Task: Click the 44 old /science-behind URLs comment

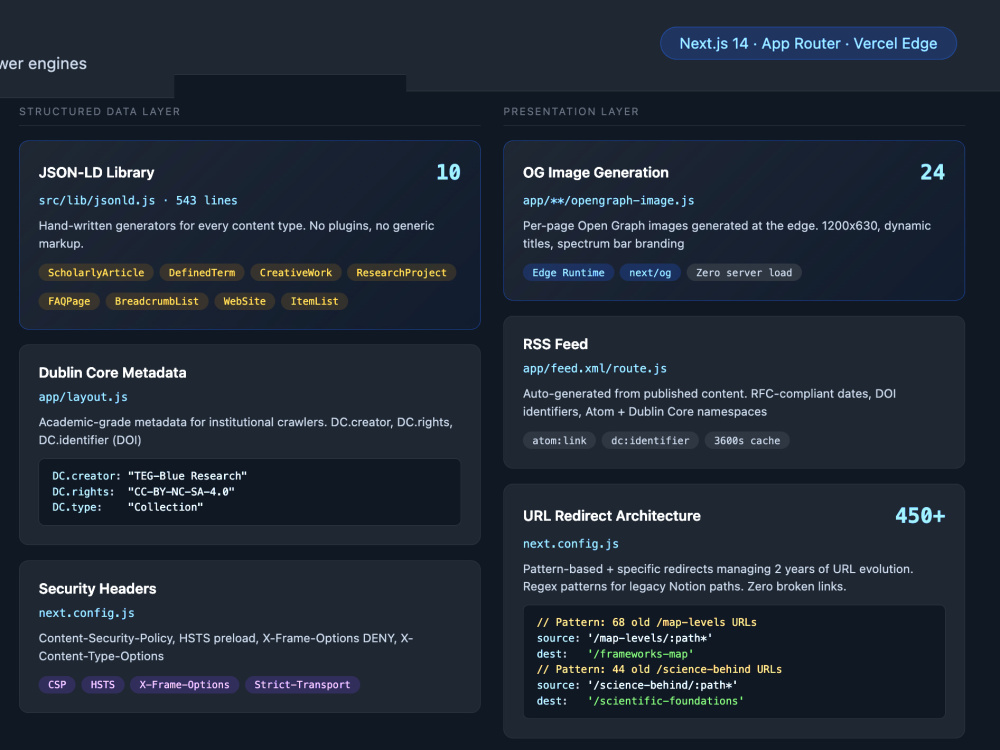Action: click(659, 669)
